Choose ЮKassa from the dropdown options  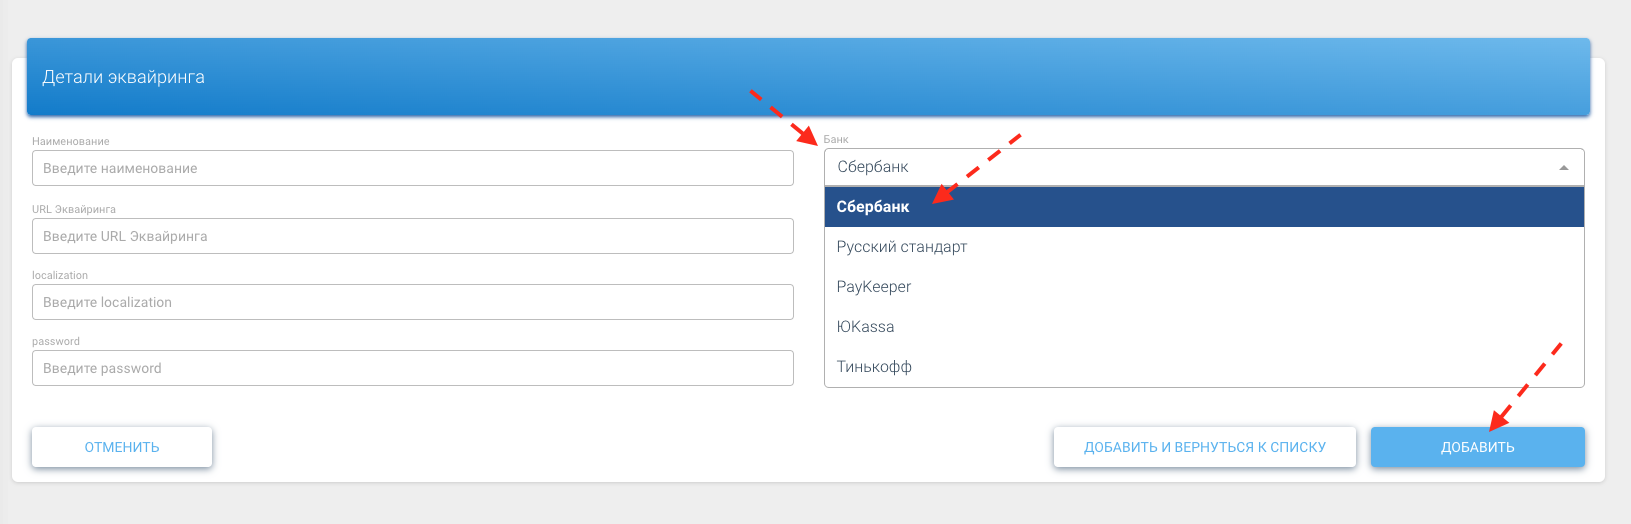[866, 327]
